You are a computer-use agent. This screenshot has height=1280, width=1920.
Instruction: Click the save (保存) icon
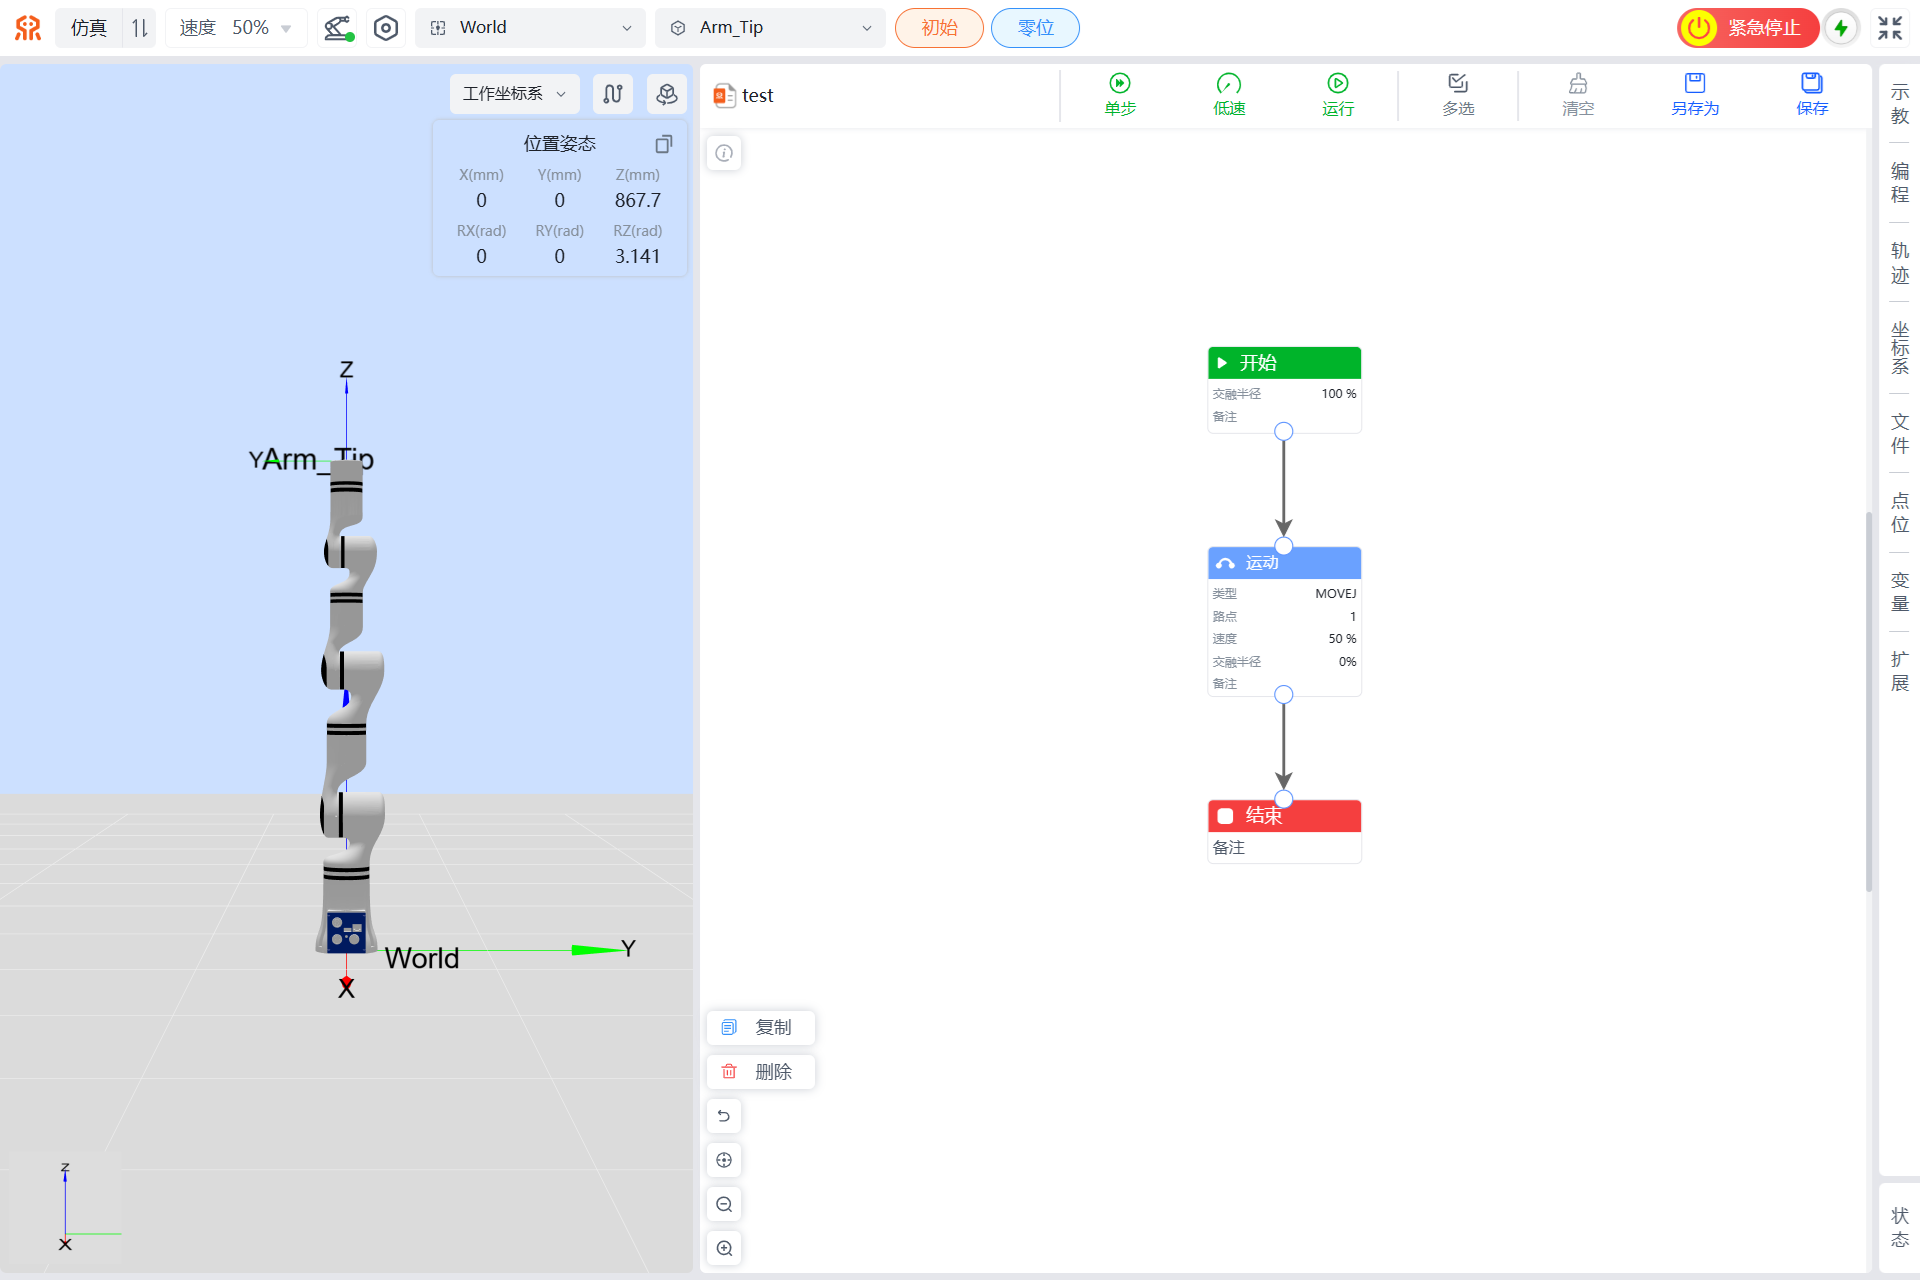1811,84
